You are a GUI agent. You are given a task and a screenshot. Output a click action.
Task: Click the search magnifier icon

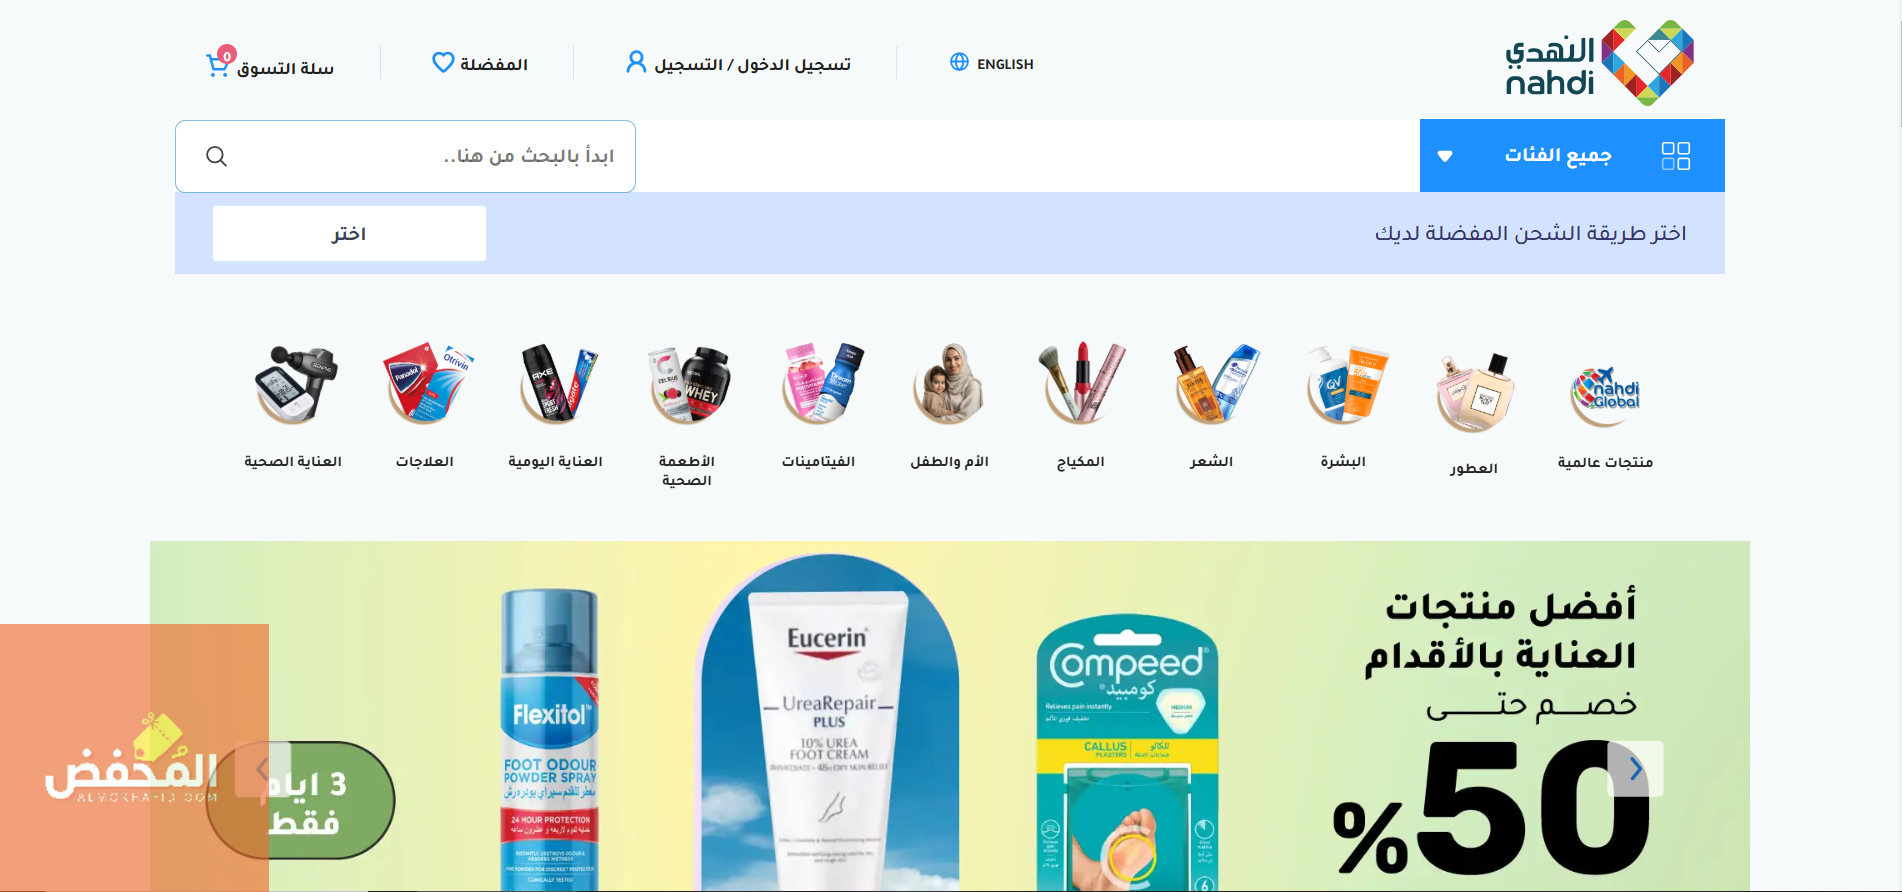point(216,156)
